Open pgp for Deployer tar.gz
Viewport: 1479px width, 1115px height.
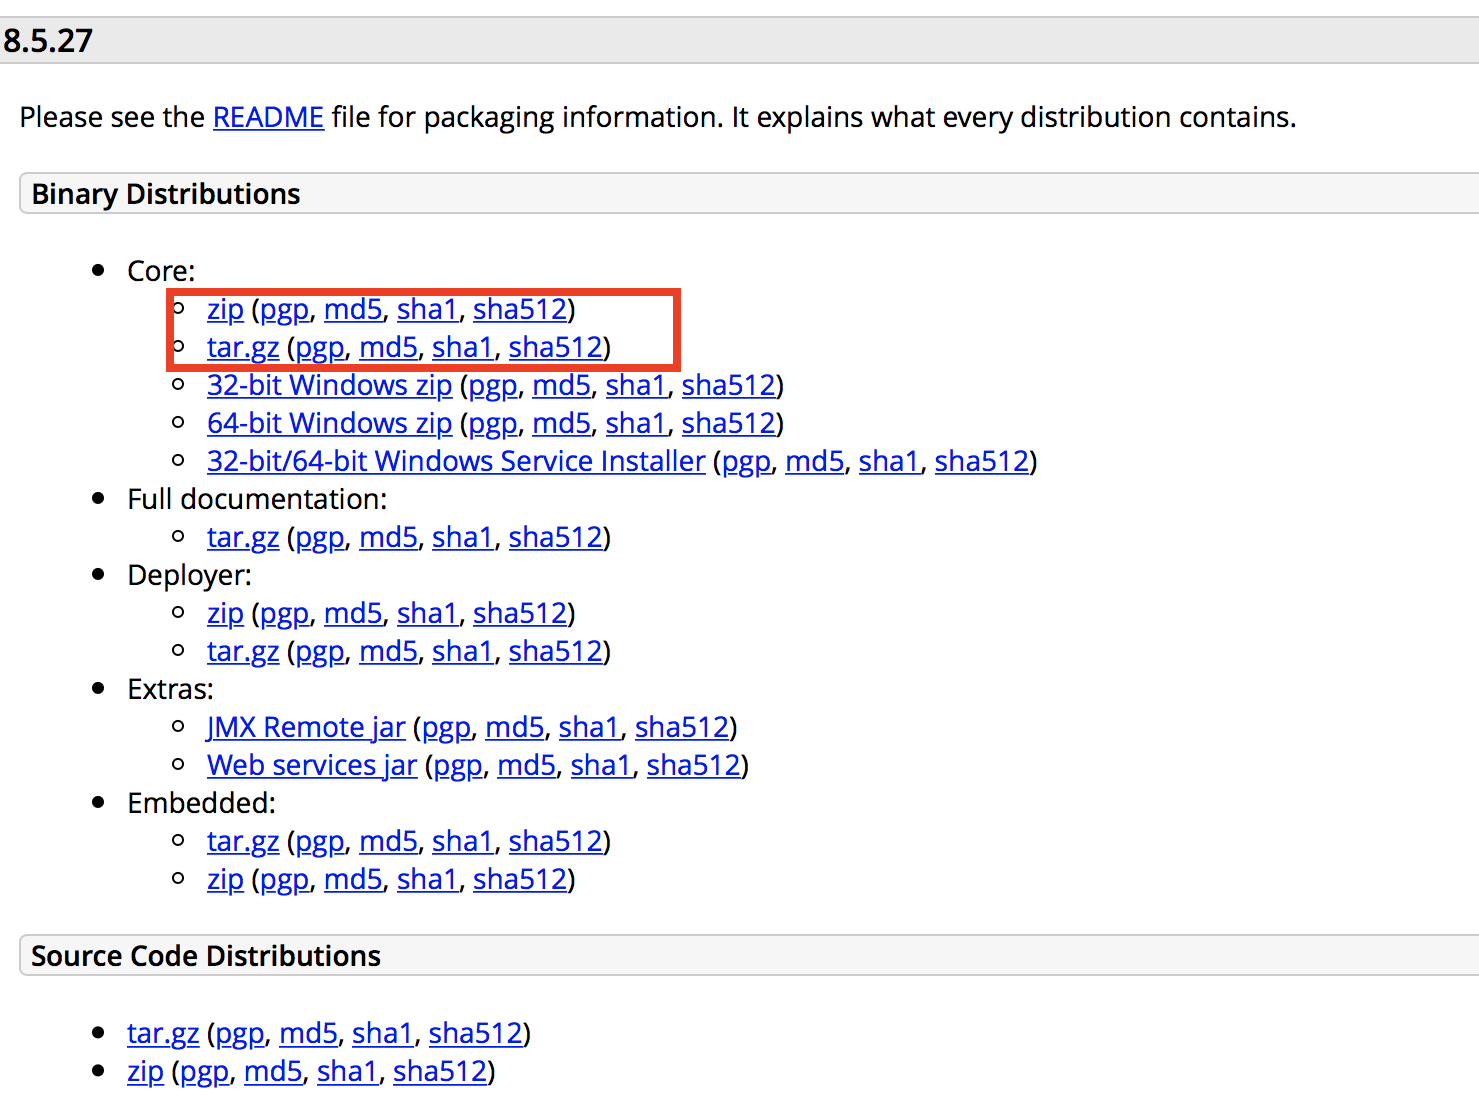[320, 652]
